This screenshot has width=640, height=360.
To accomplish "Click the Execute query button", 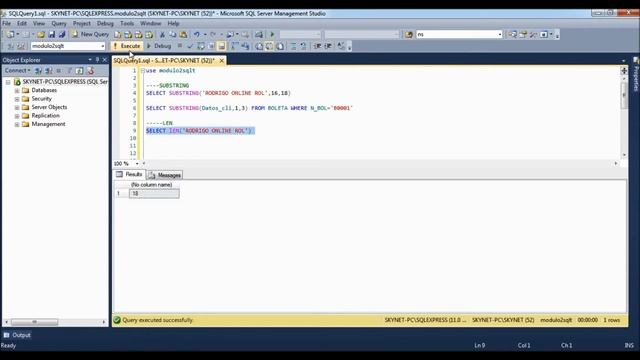I will (x=127, y=46).
